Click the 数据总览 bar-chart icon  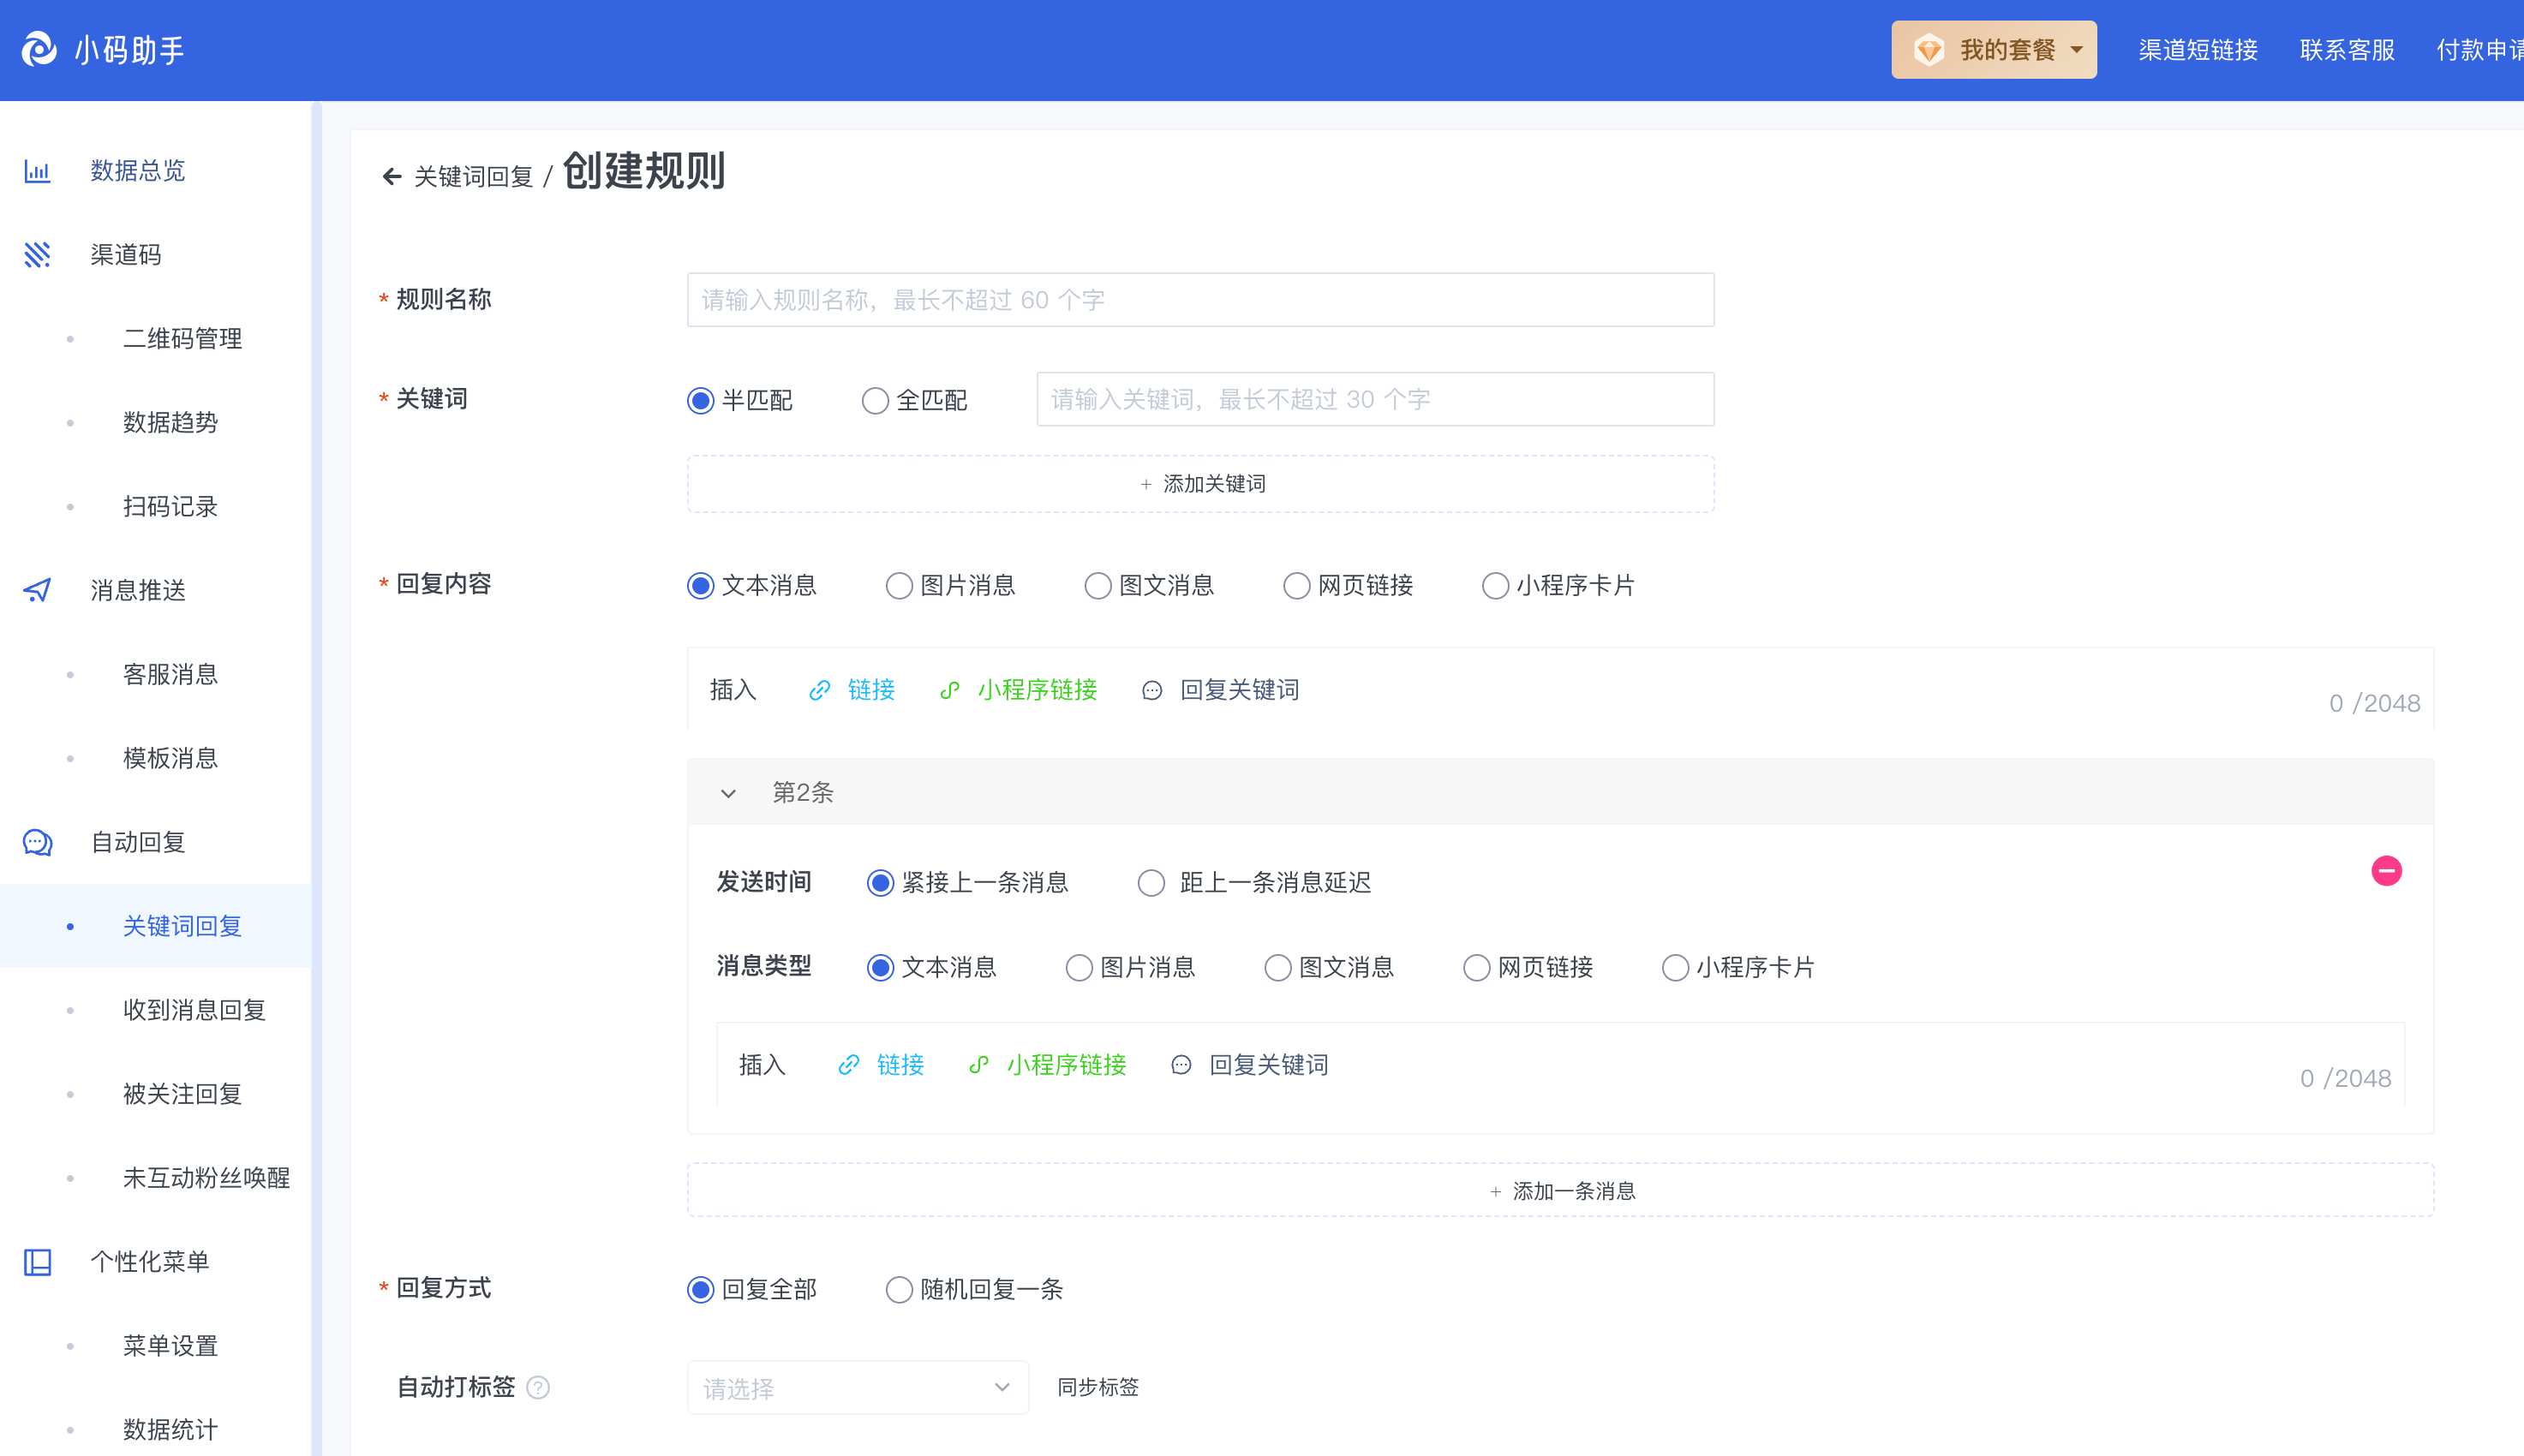[37, 171]
